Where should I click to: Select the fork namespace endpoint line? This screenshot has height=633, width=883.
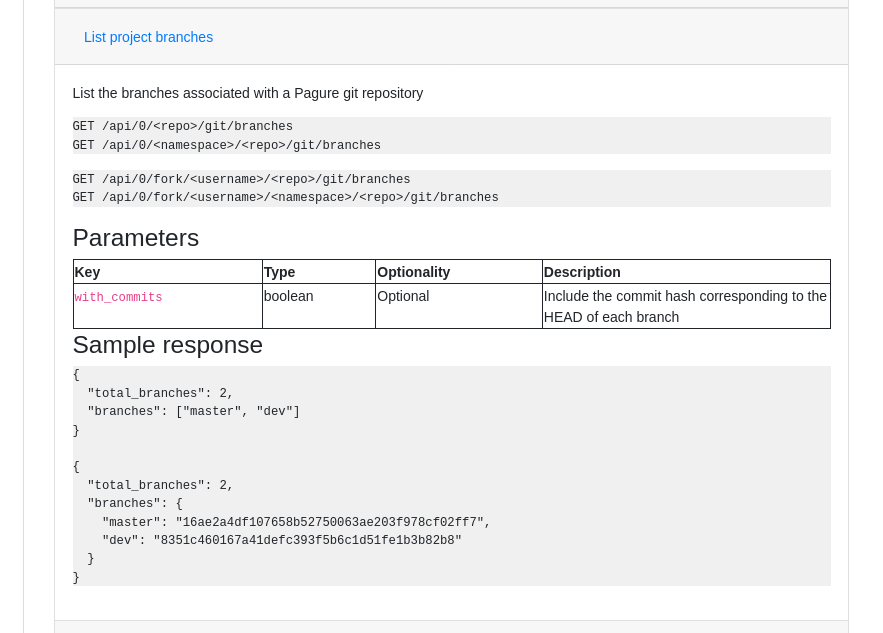click(x=286, y=198)
